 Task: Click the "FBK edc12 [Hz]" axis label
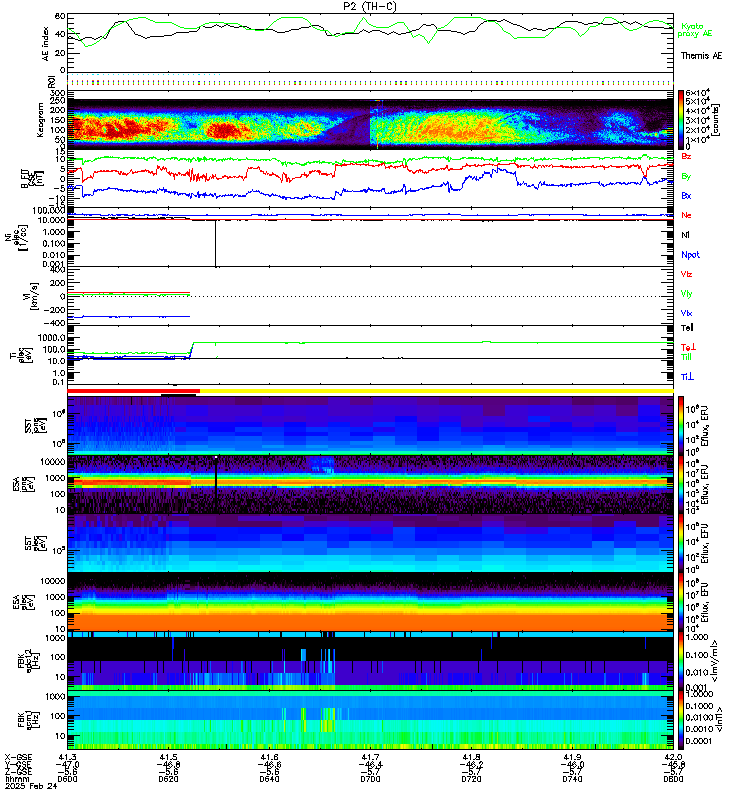click(28, 662)
